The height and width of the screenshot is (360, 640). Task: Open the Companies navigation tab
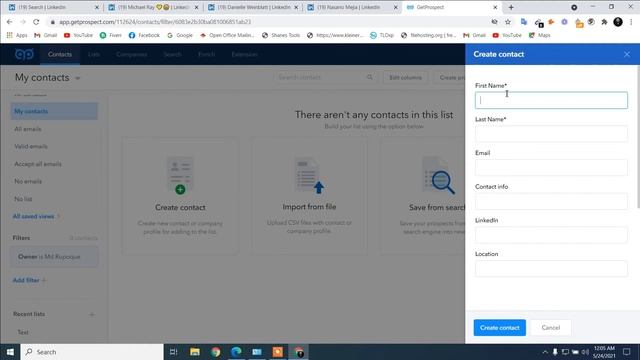pyautogui.click(x=131, y=54)
